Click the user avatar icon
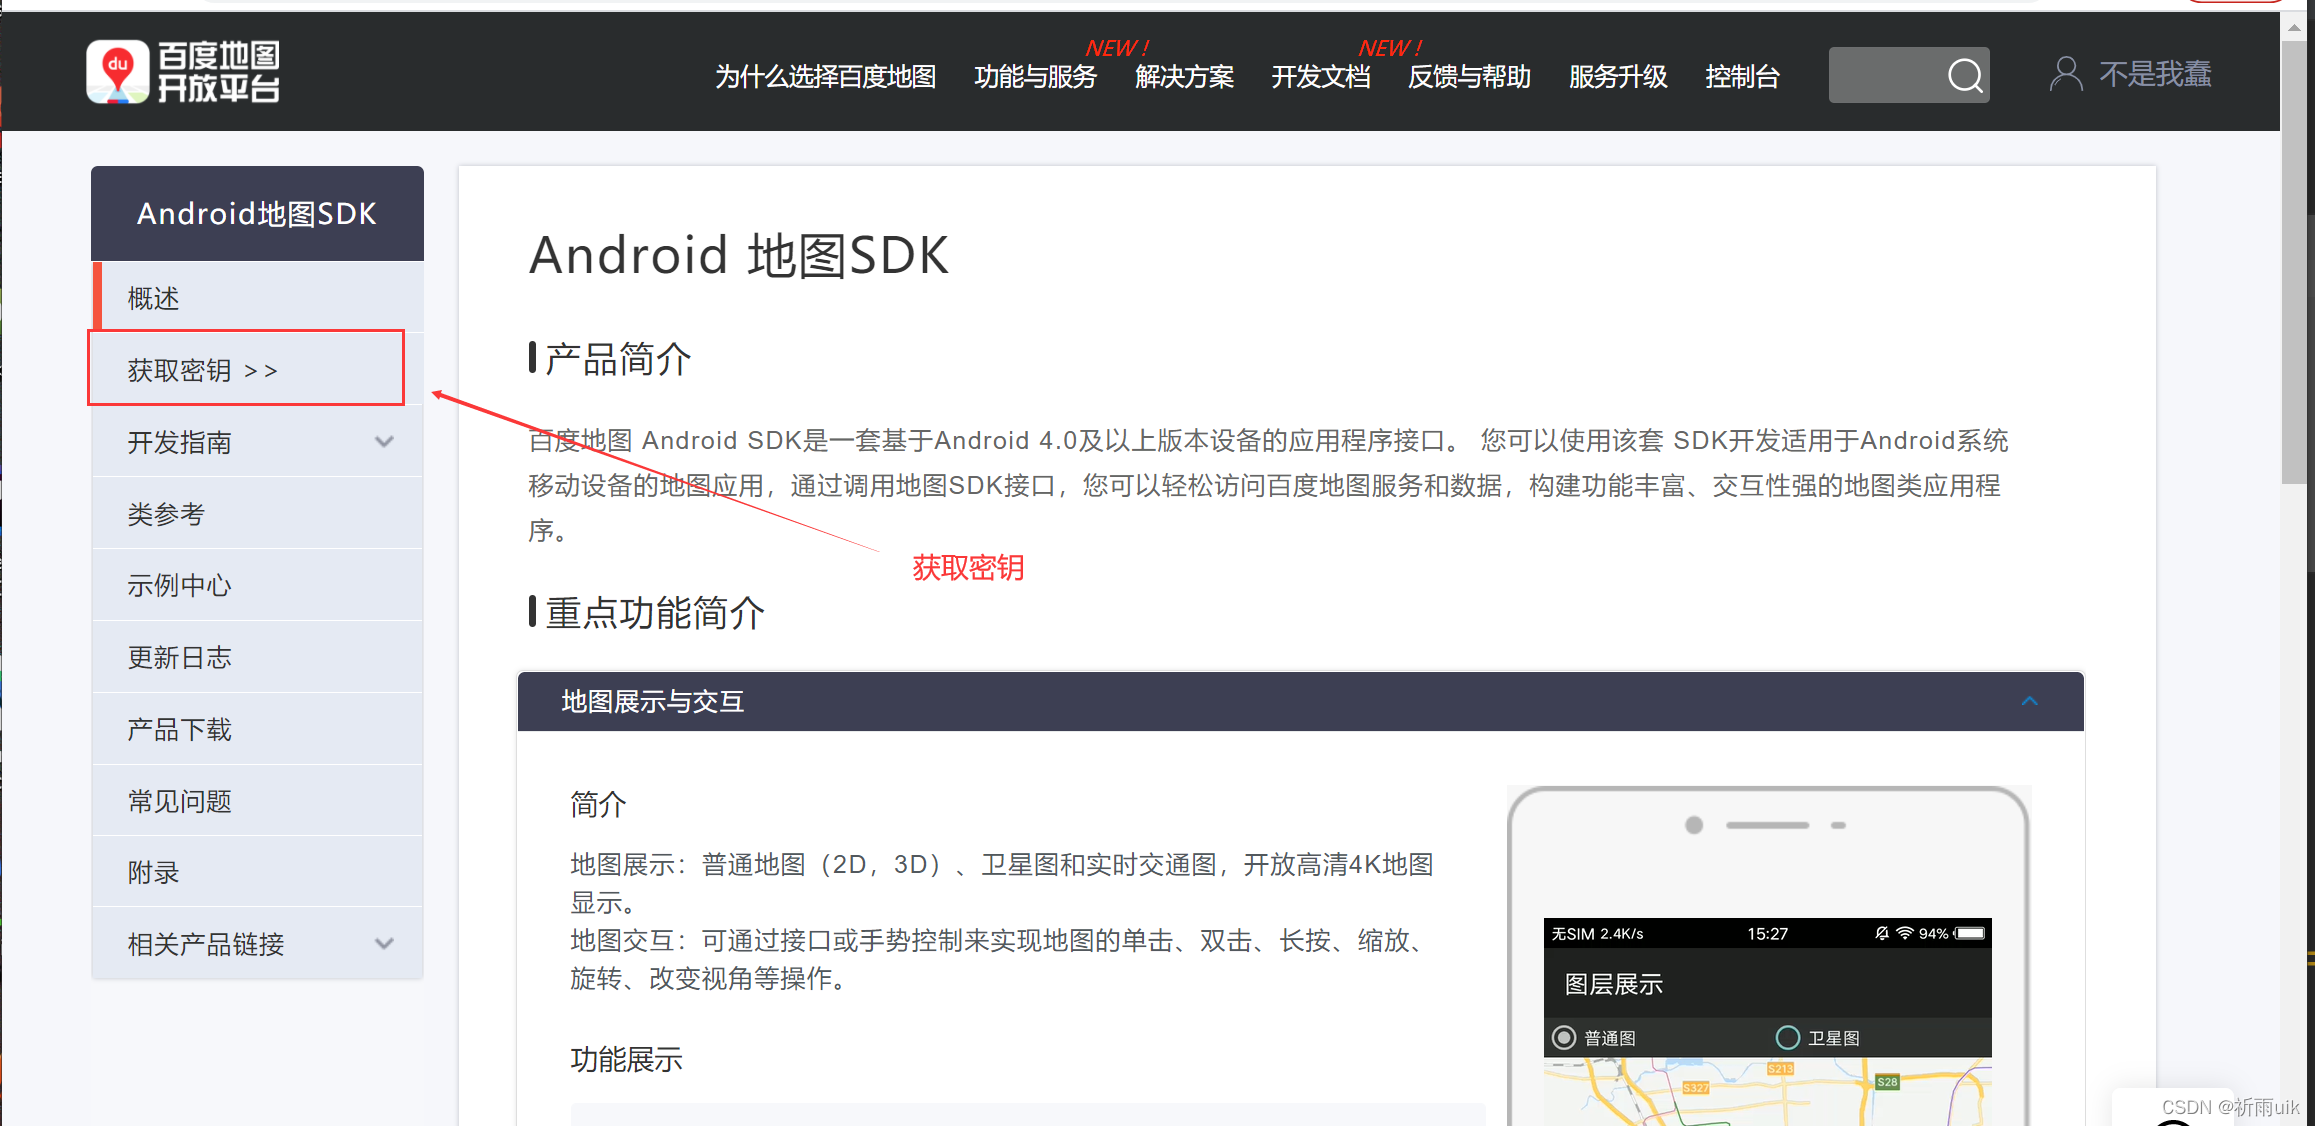This screenshot has width=2315, height=1126. click(x=2066, y=74)
